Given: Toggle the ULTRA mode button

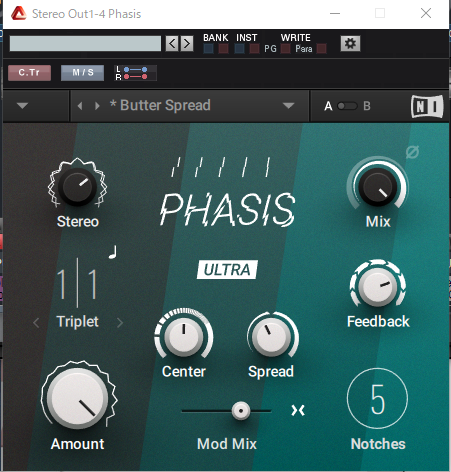Looking at the screenshot, I should pos(227,269).
